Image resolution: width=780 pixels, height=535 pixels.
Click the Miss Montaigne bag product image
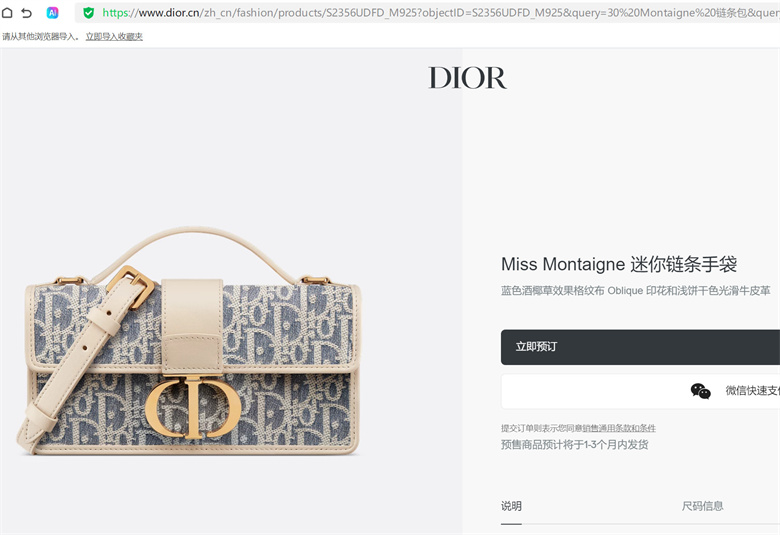pos(189,341)
